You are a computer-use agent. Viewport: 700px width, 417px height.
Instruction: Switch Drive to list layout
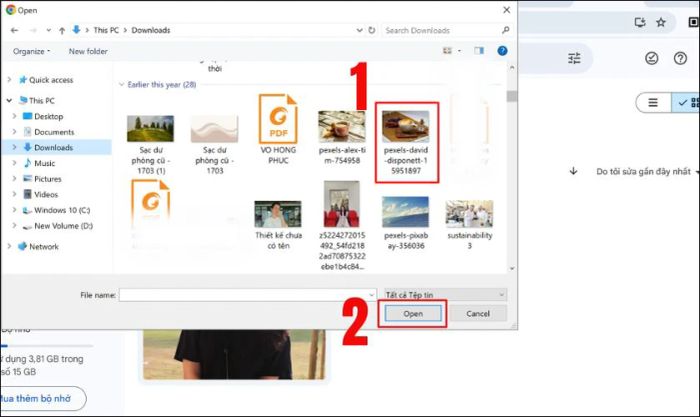[x=653, y=103]
